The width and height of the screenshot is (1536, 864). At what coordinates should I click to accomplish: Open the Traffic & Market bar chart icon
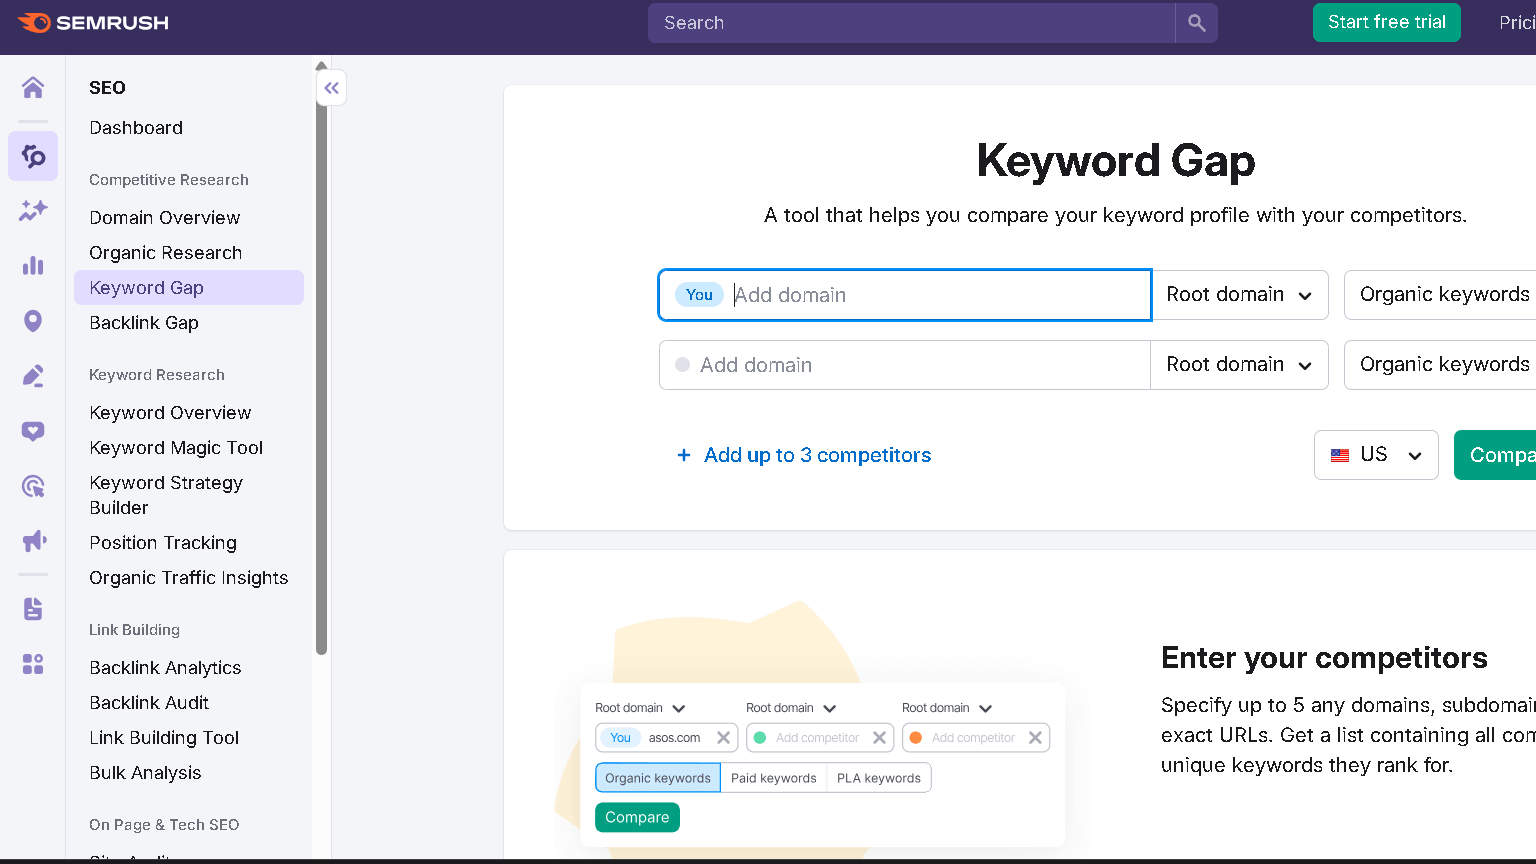[x=32, y=265]
